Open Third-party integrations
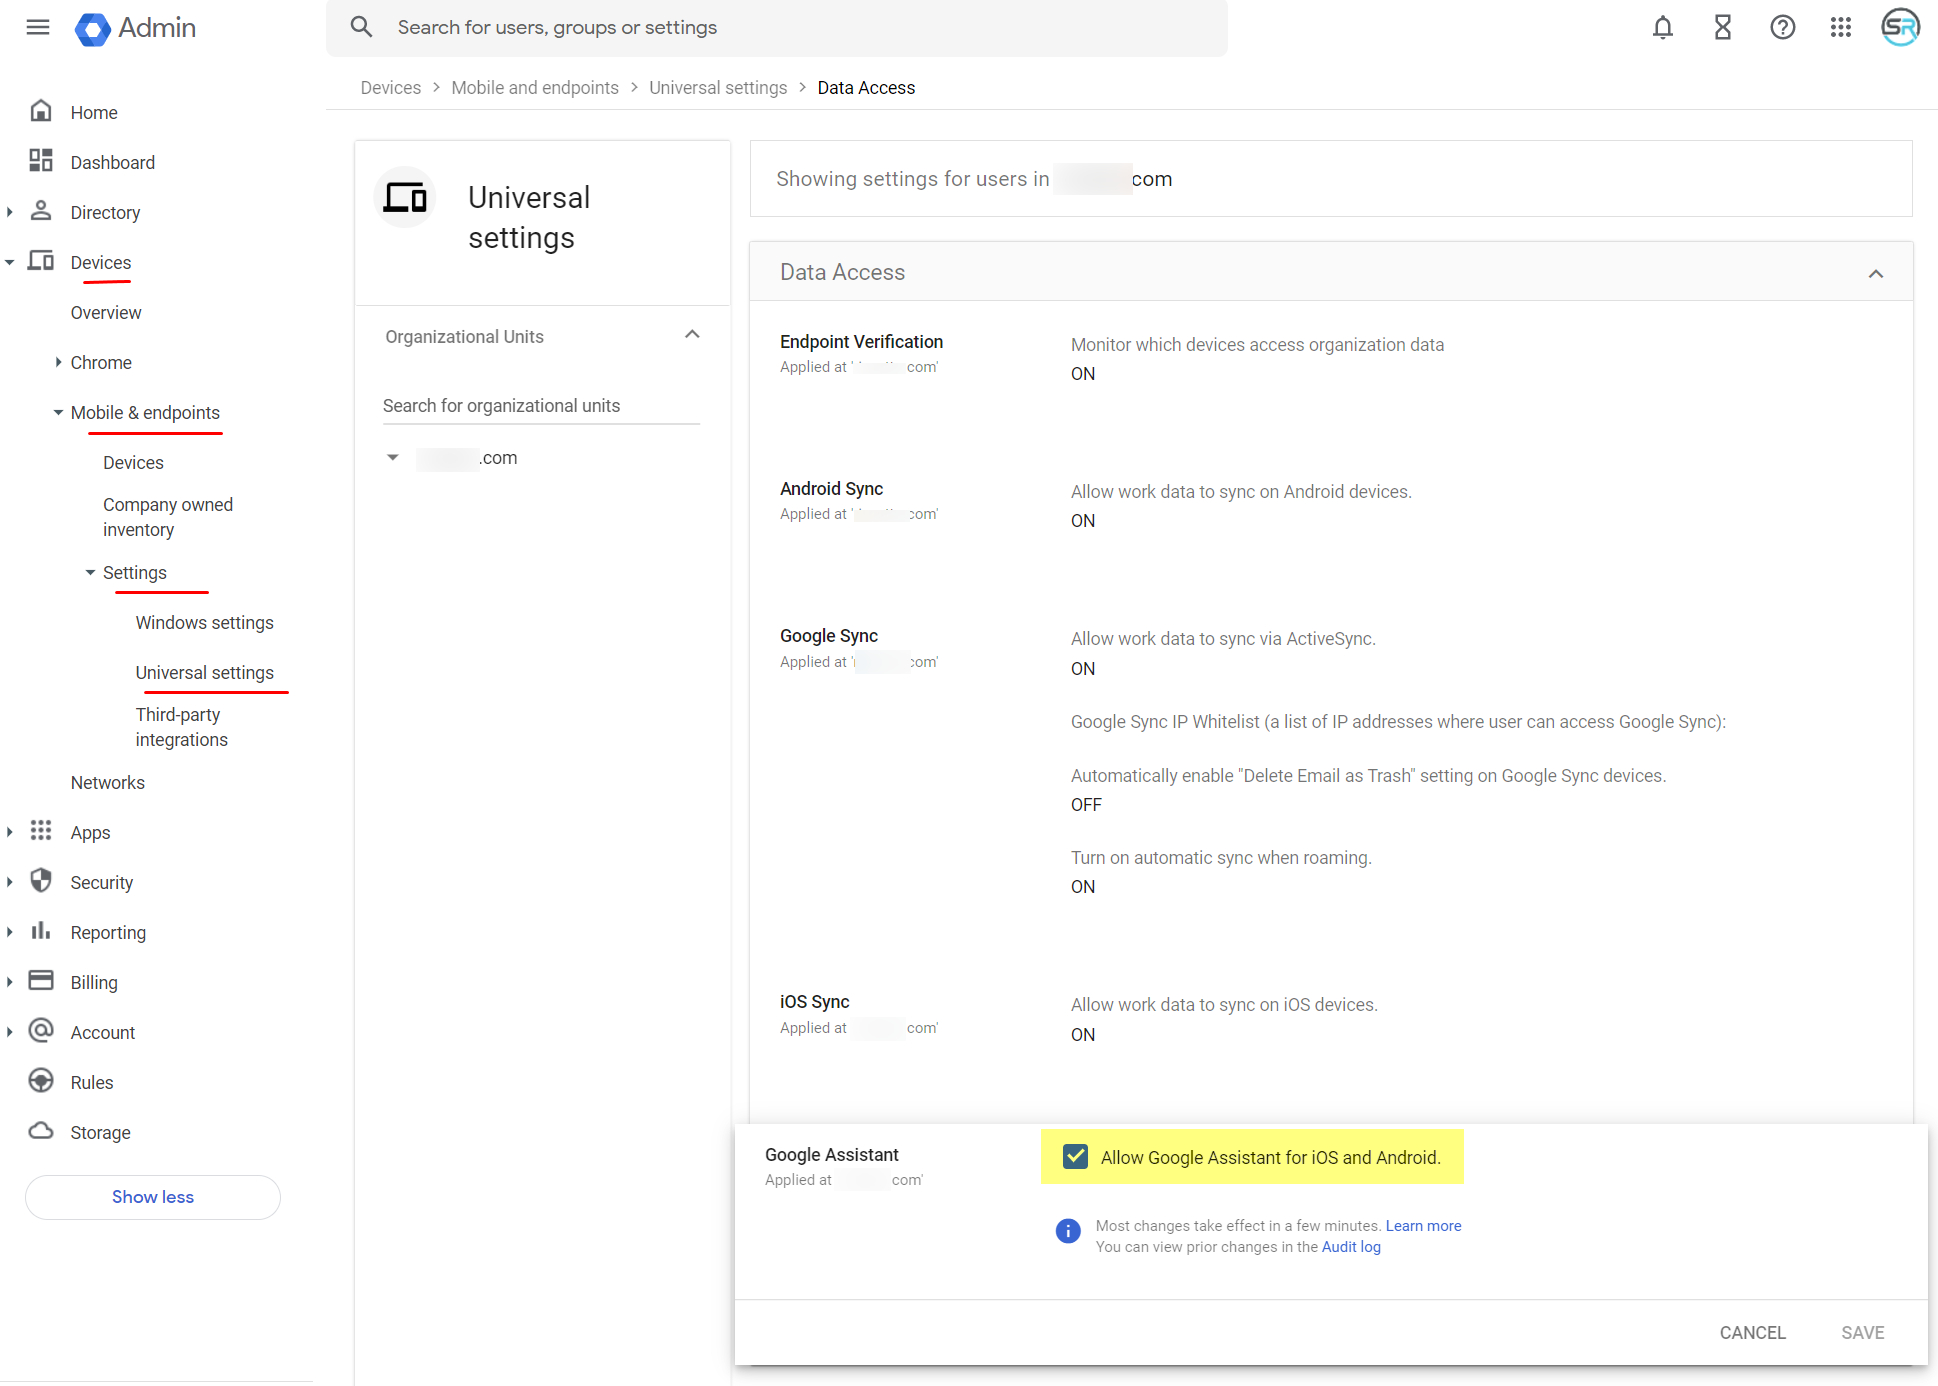This screenshot has height=1386, width=1938. coord(182,727)
